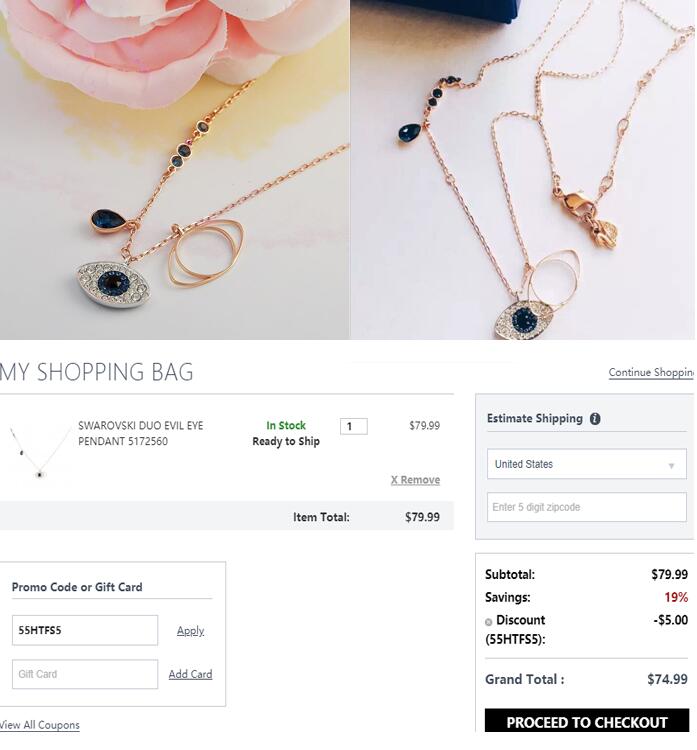Click the quantity box showing 1
Viewport: 697px width, 750px height.
point(354,426)
